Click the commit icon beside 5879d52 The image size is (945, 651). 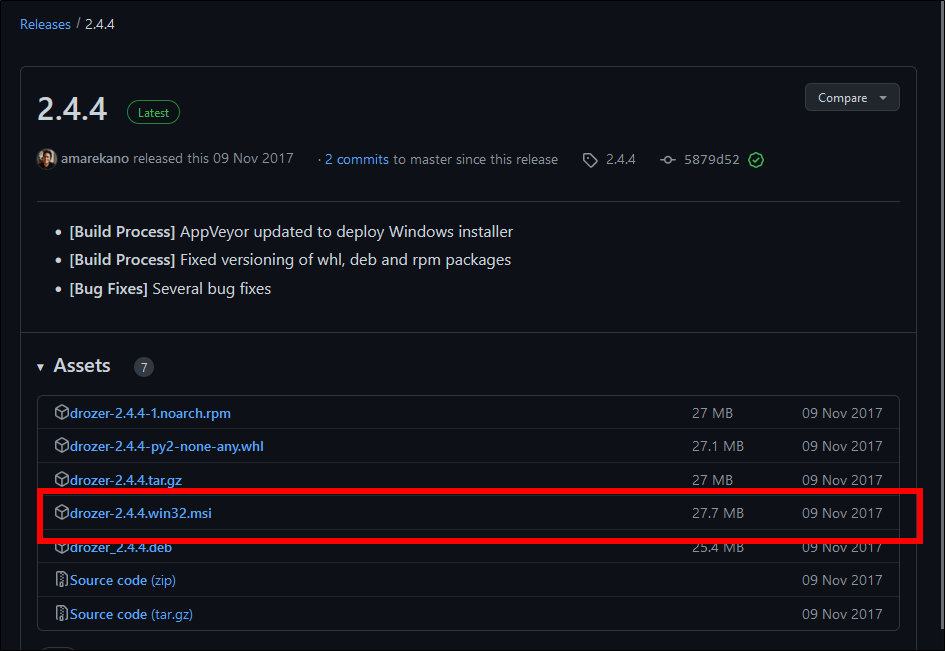667,160
